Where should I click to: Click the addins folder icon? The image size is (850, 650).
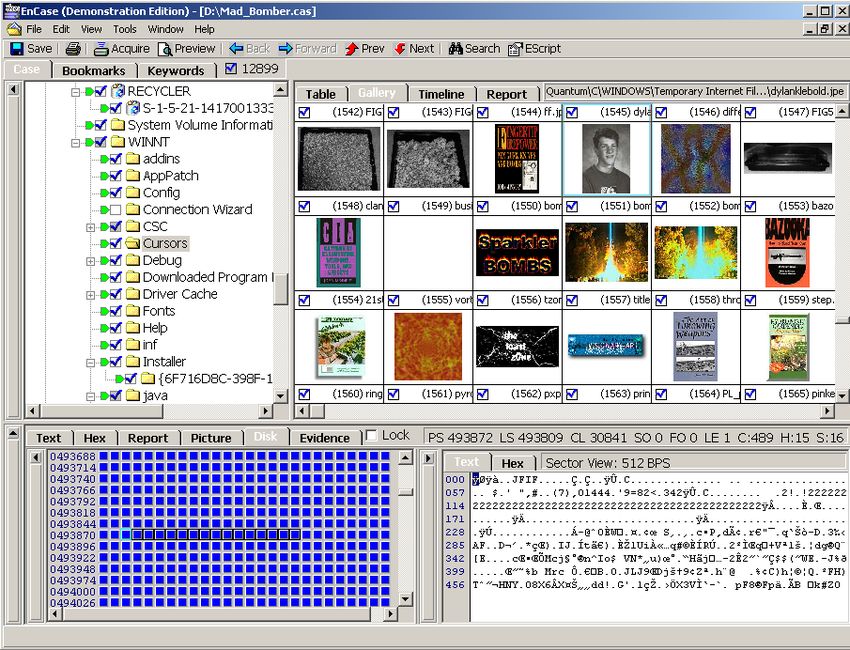[133, 159]
